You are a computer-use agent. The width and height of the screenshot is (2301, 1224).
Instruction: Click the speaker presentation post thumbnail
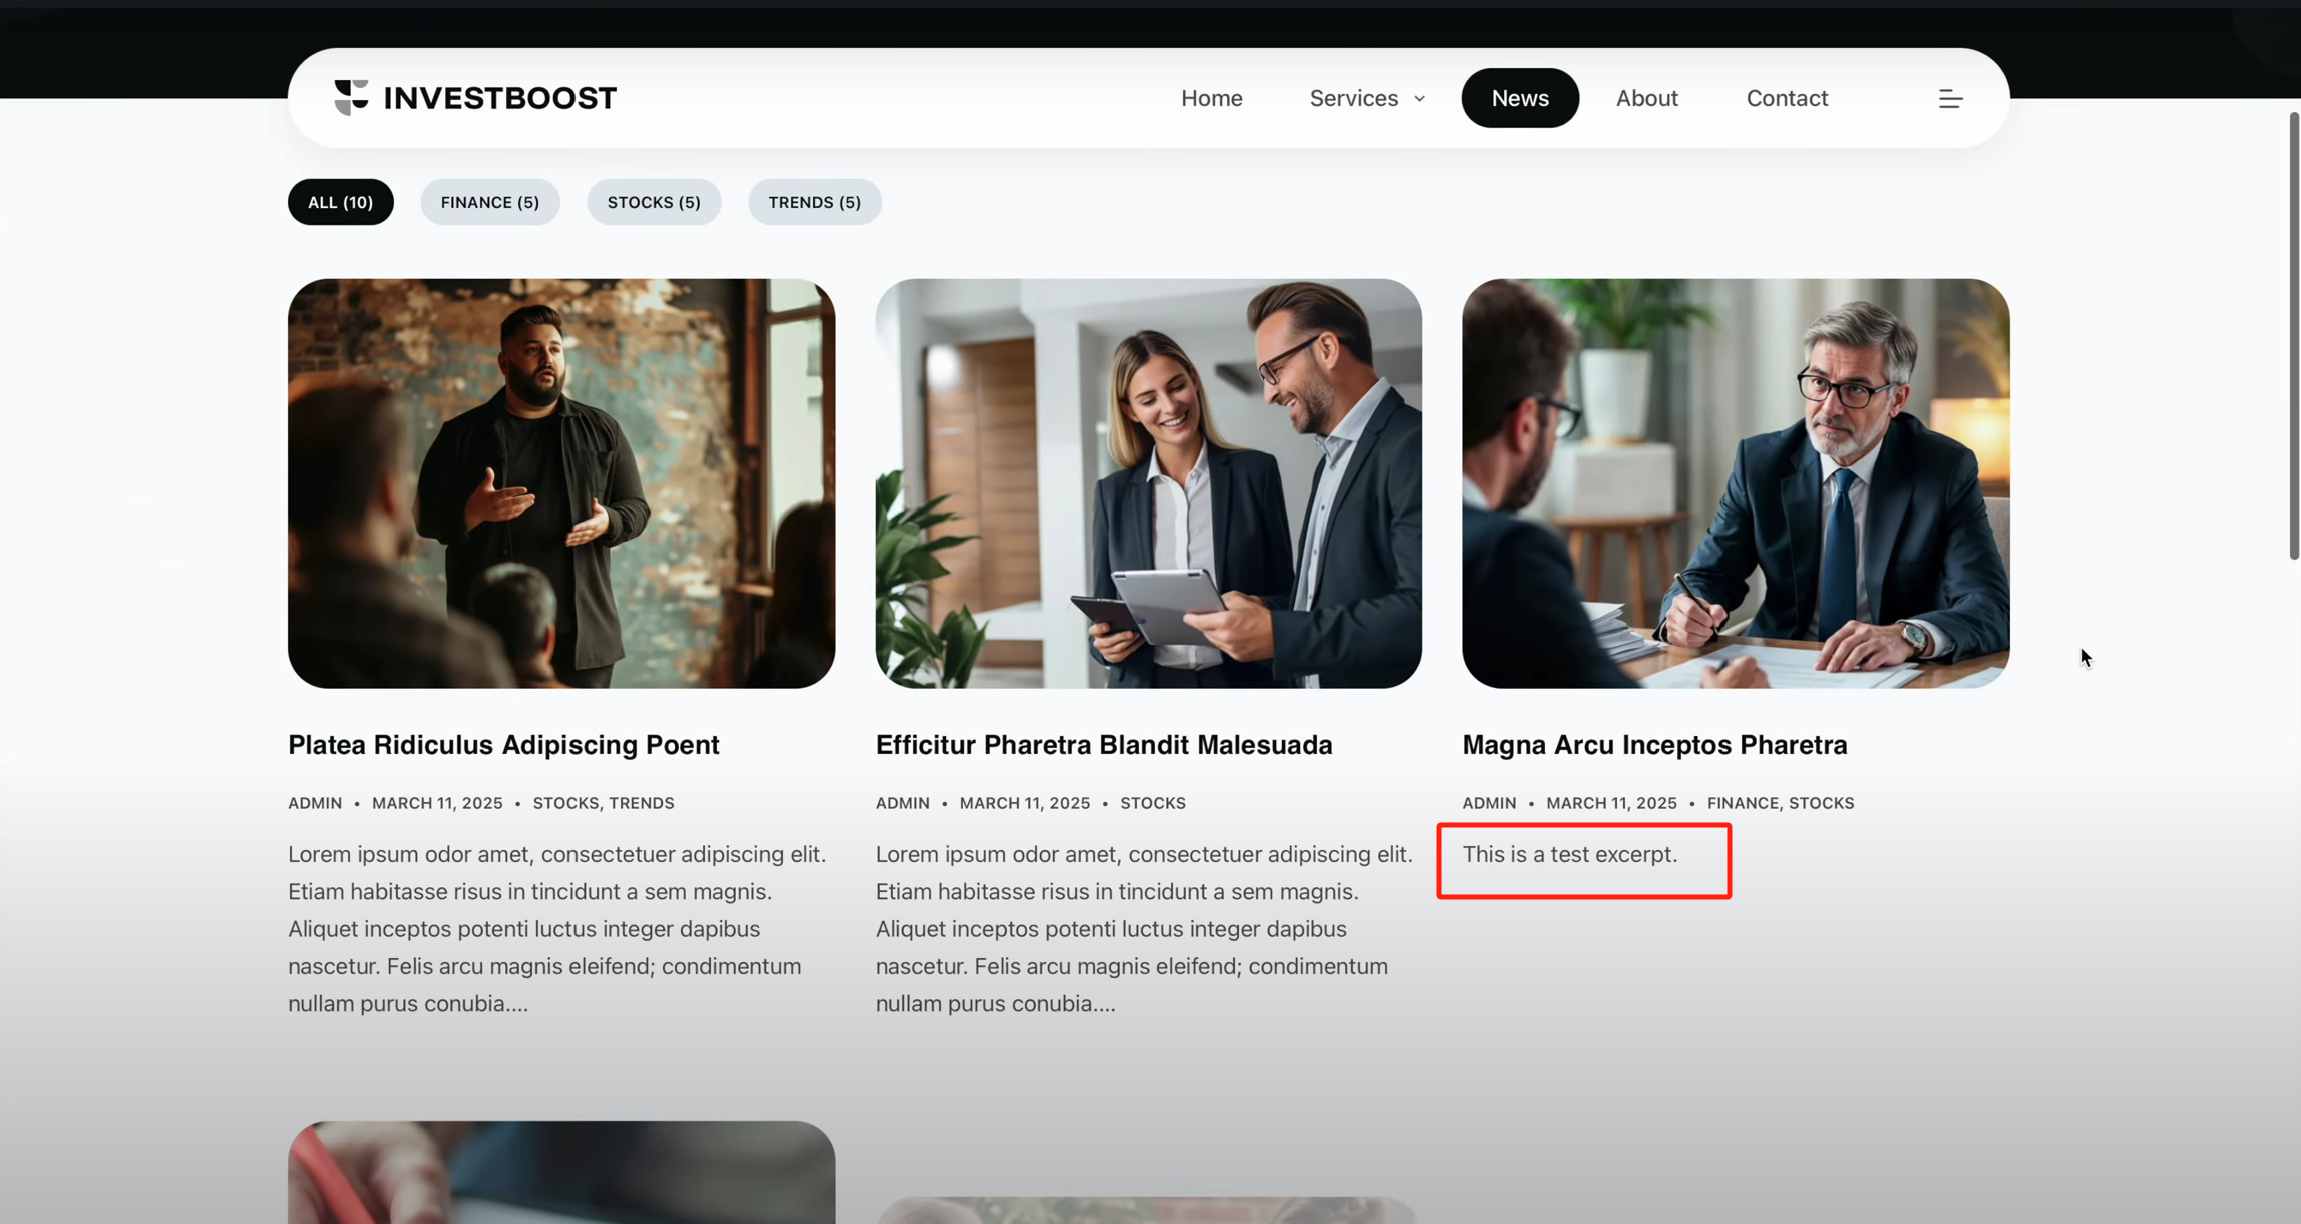click(x=561, y=483)
